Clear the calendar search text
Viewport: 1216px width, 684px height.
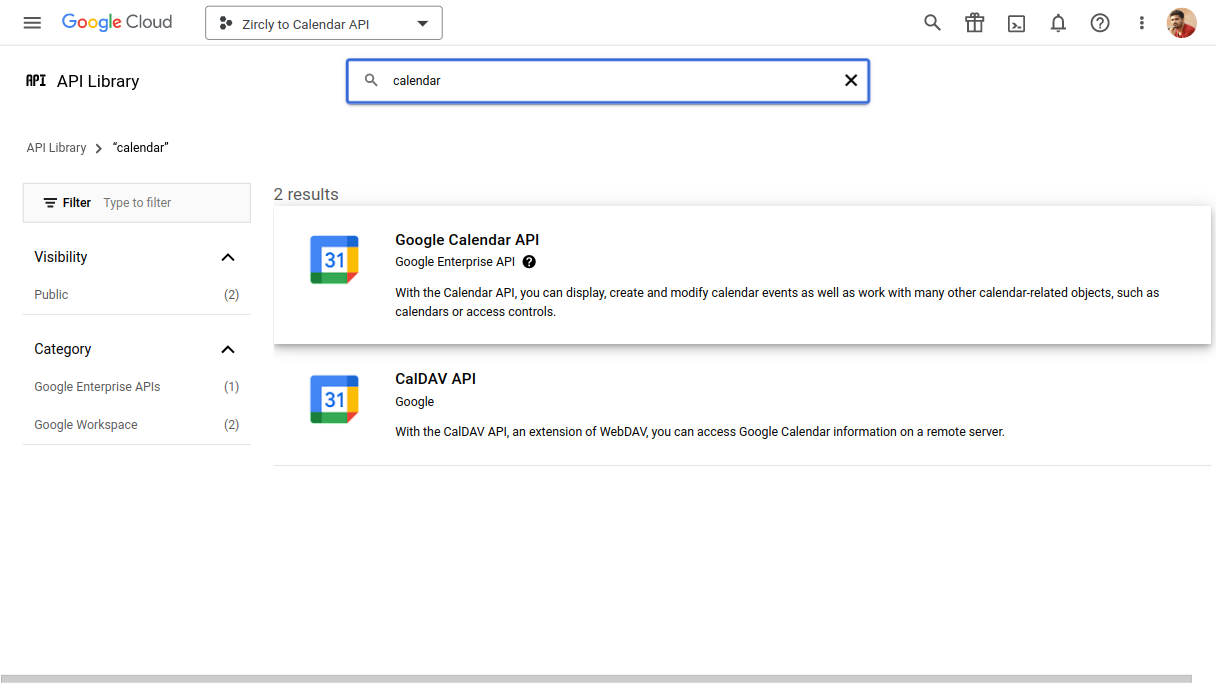[851, 80]
